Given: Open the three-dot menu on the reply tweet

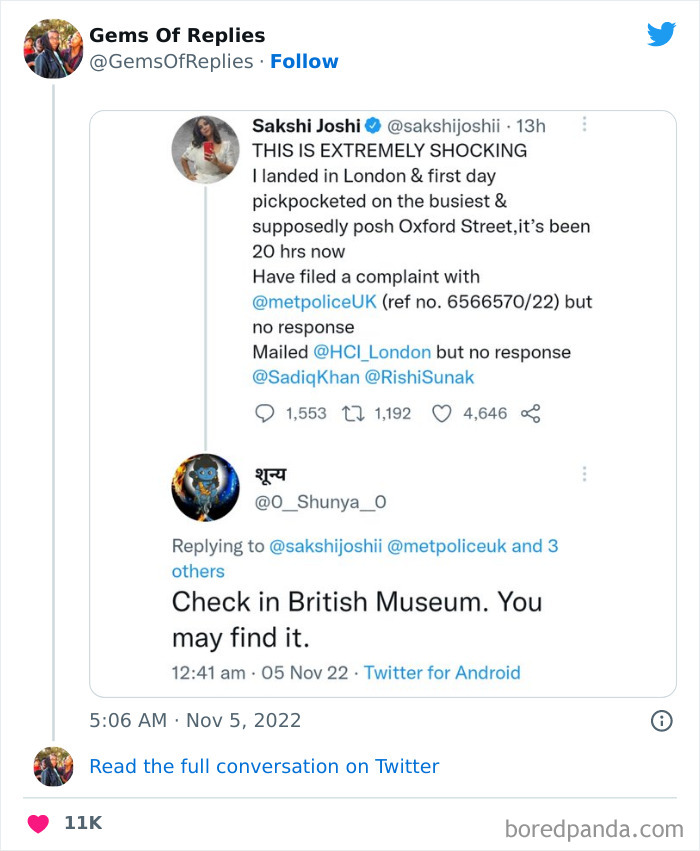Looking at the screenshot, I should coord(585,473).
